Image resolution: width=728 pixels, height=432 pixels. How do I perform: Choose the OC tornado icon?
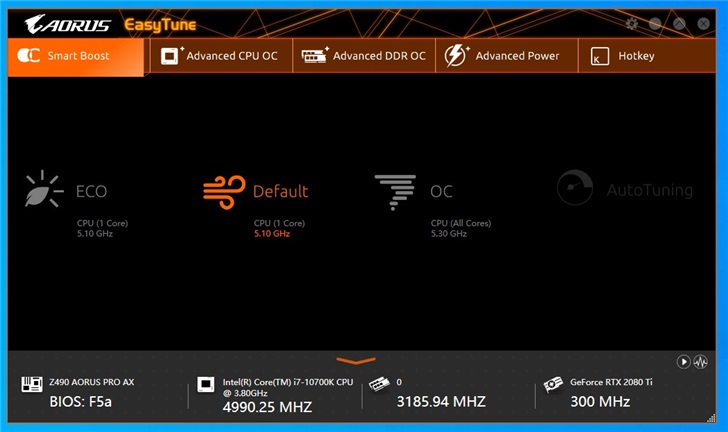point(395,192)
